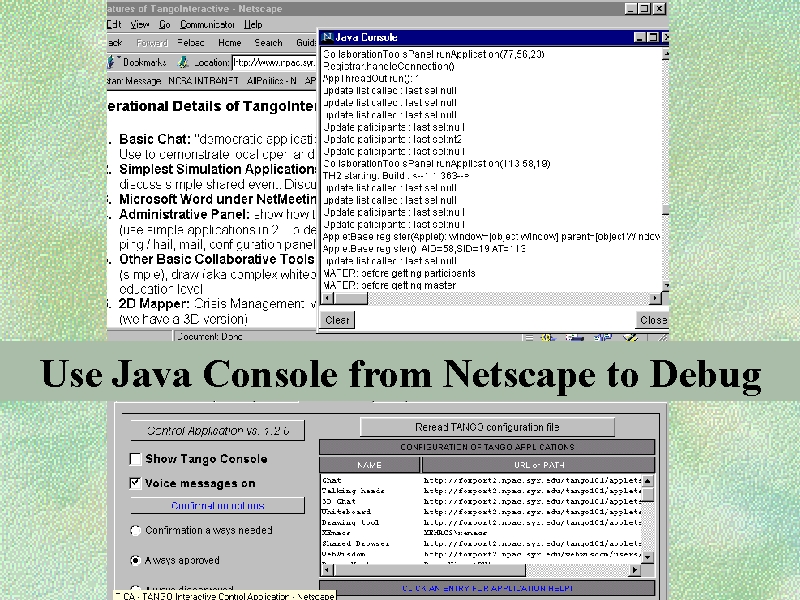Click the Basic Chat heading on the page
The image size is (800, 600).
155,139
